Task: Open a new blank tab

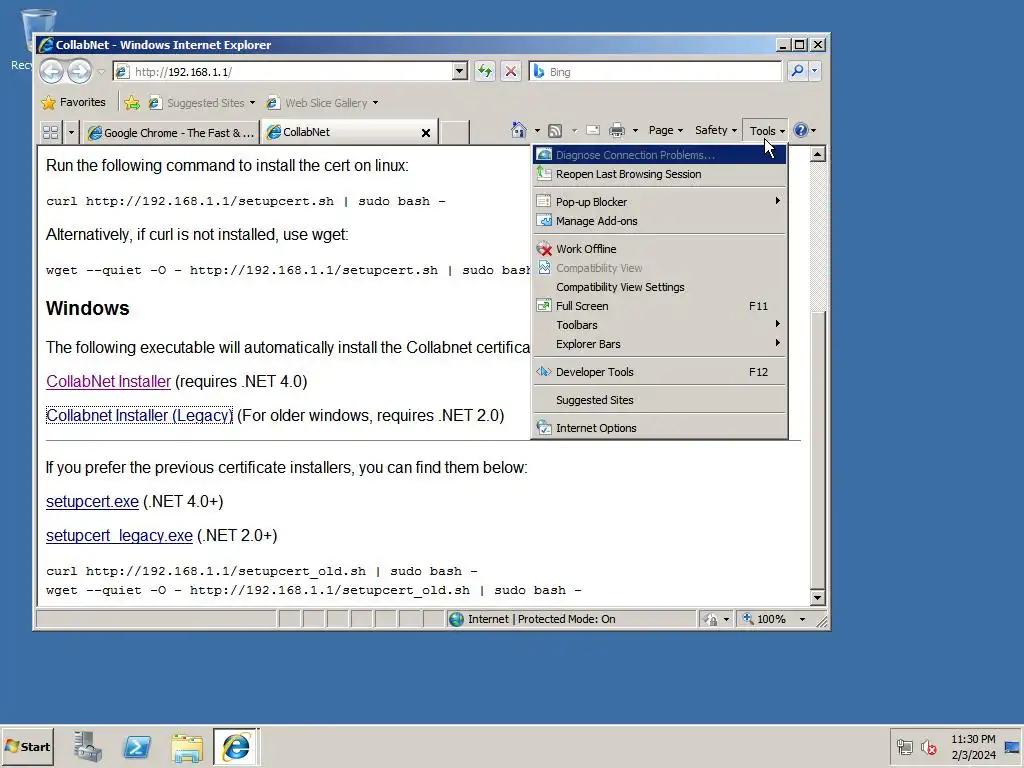Action: (454, 133)
